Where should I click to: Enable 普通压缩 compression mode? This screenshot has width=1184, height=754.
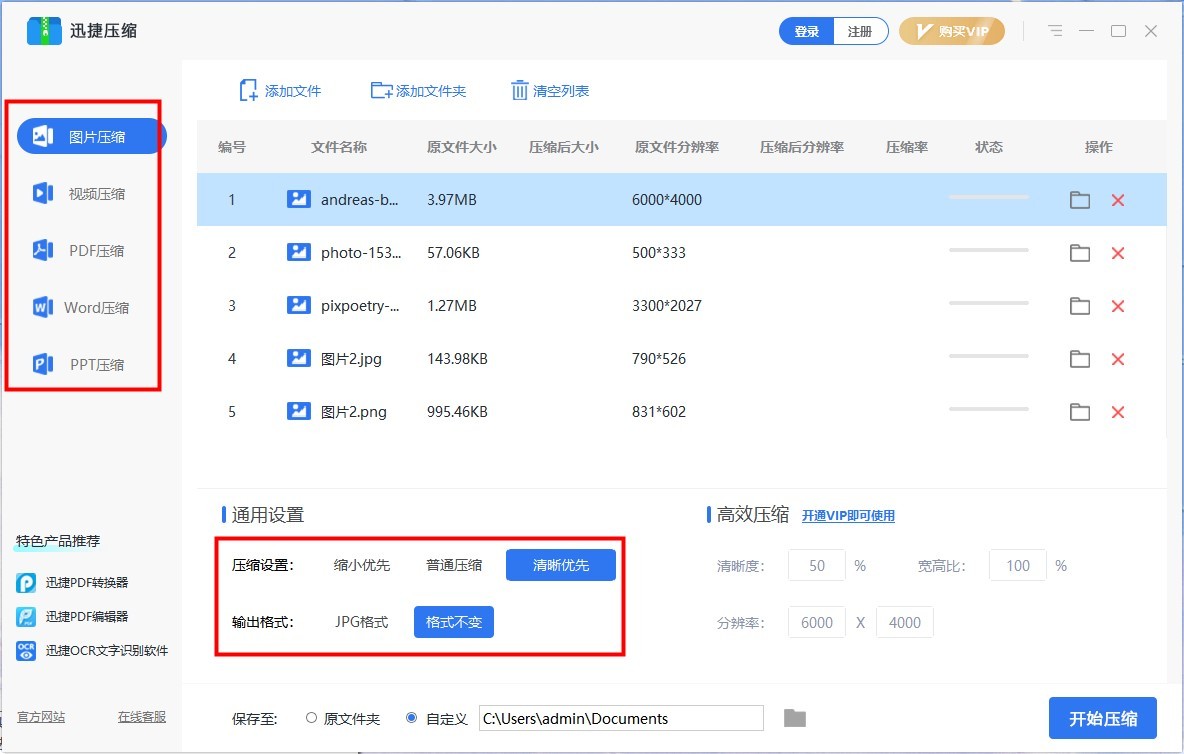point(454,565)
